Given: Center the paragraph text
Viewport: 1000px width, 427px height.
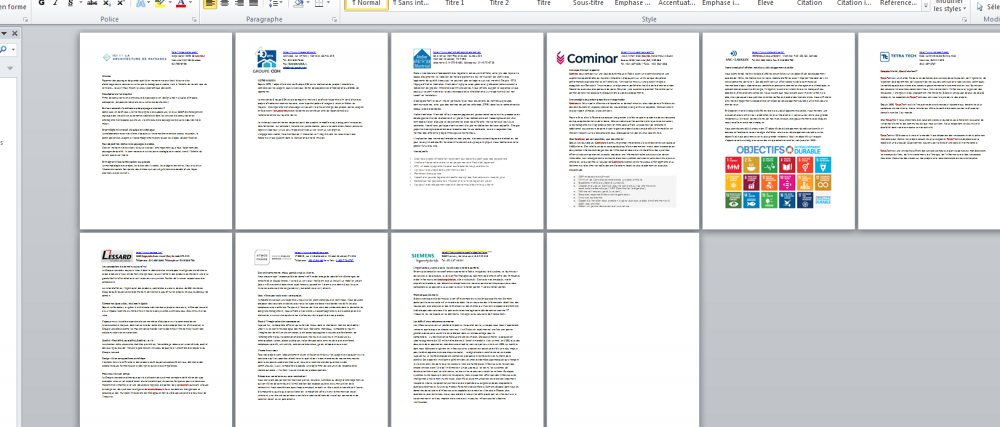Looking at the screenshot, I should tap(225, 3).
